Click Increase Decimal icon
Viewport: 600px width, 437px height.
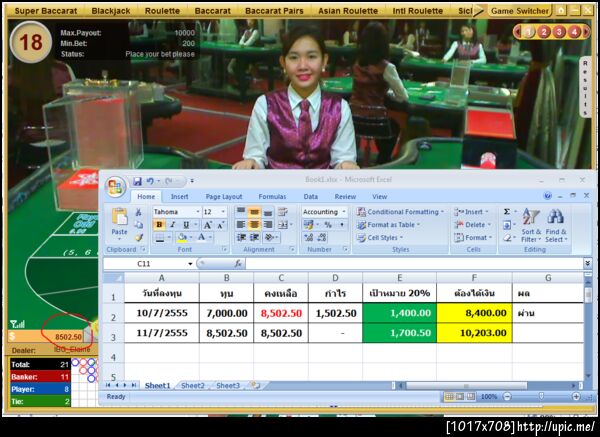point(308,238)
